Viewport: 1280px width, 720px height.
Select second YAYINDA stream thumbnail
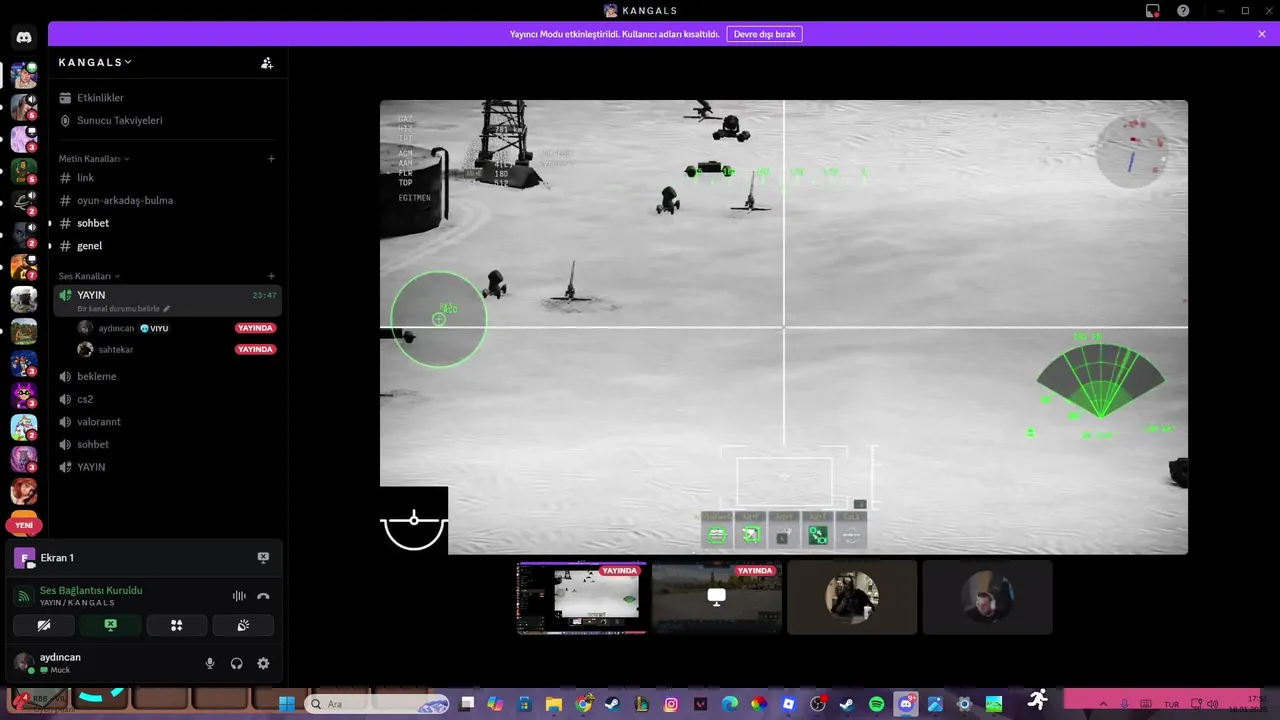pos(717,598)
